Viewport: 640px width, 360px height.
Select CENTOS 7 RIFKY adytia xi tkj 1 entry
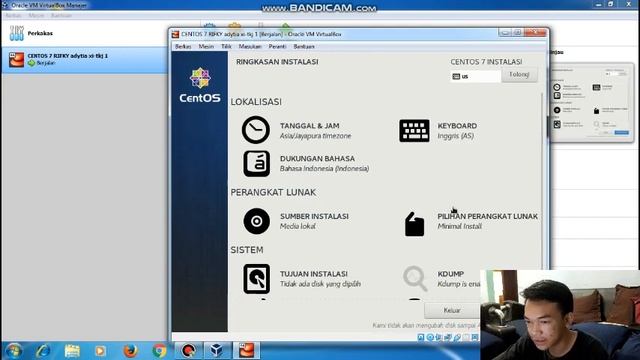[x=84, y=60]
